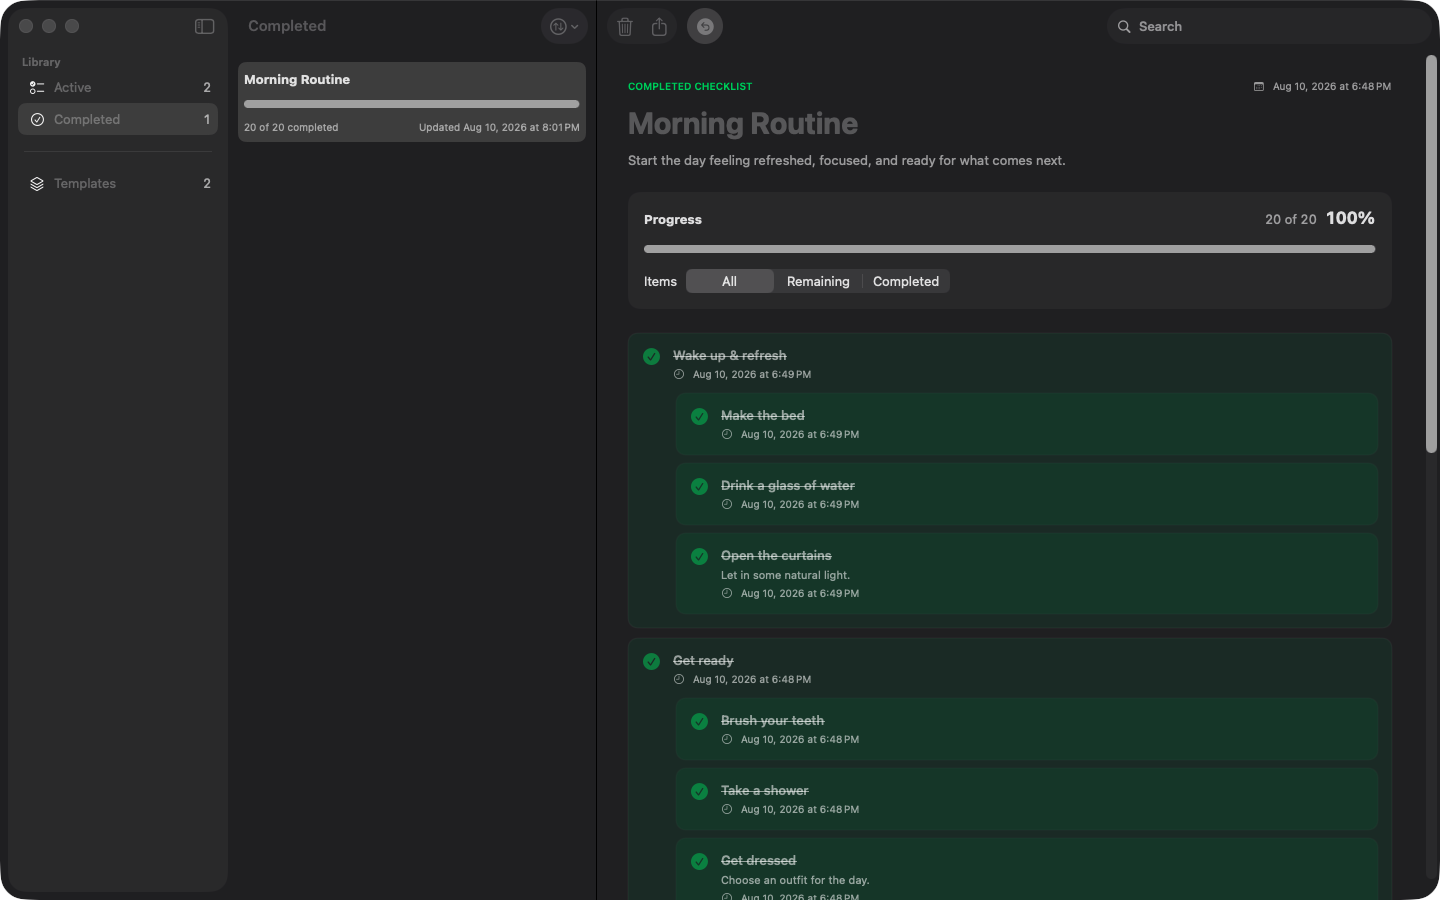Delete the checklist with the trash icon
Image resolution: width=1440 pixels, height=900 pixels.
625,27
